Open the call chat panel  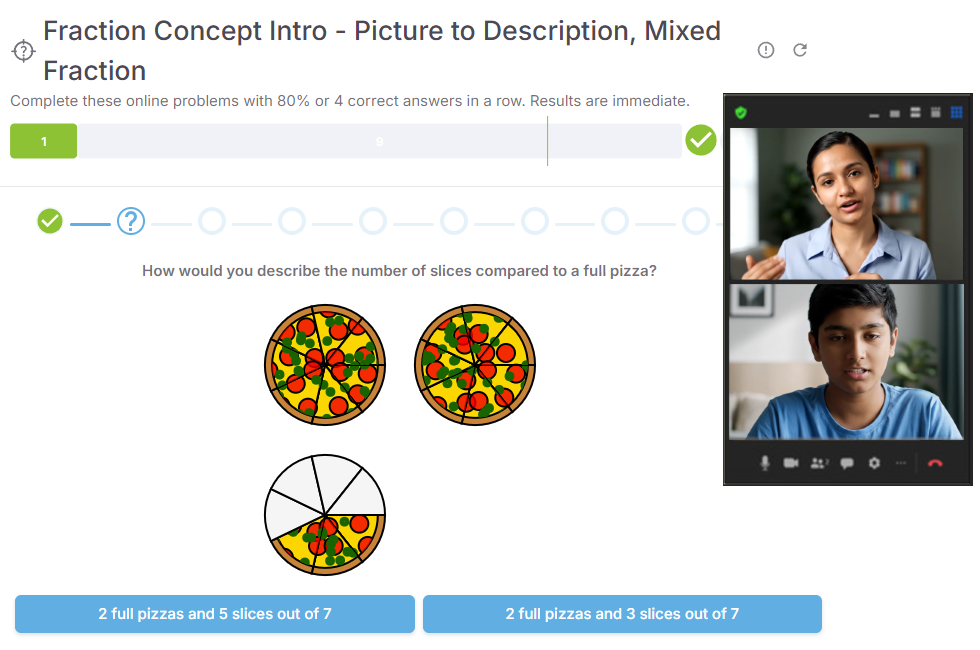tap(847, 463)
